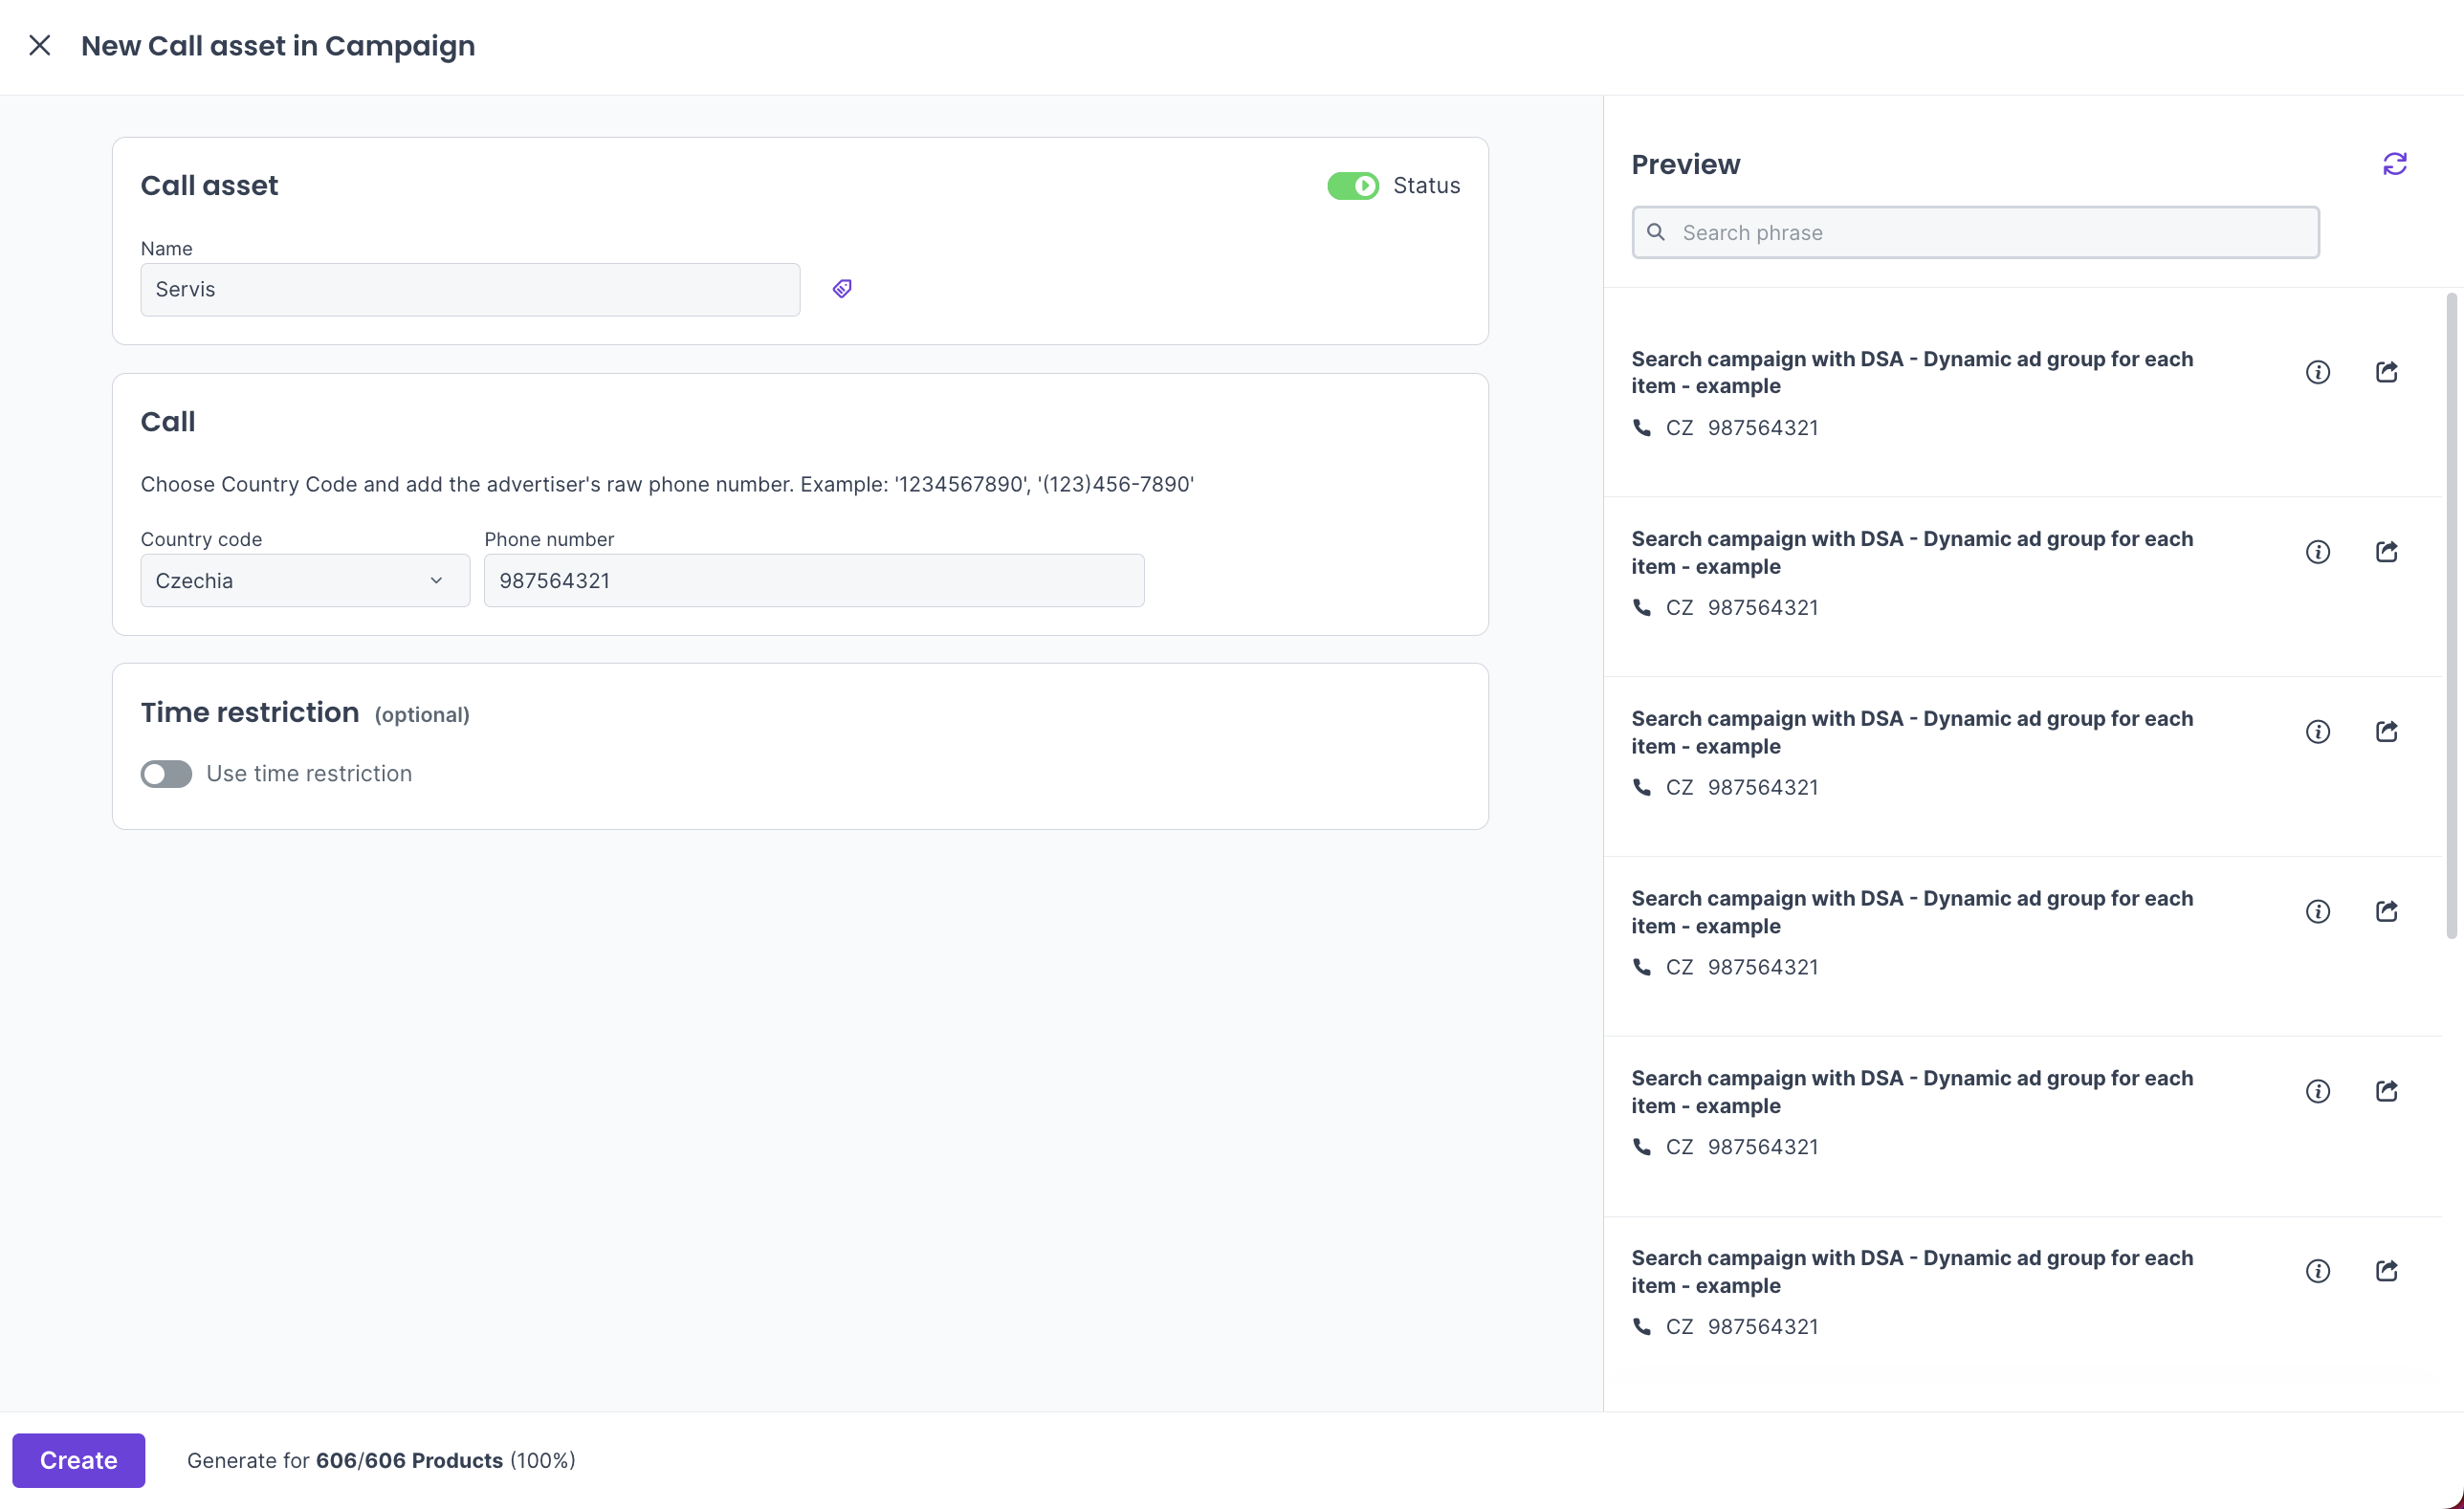Enable Use time restriction toggle
Image resolution: width=2464 pixels, height=1509 pixels.
click(x=166, y=774)
